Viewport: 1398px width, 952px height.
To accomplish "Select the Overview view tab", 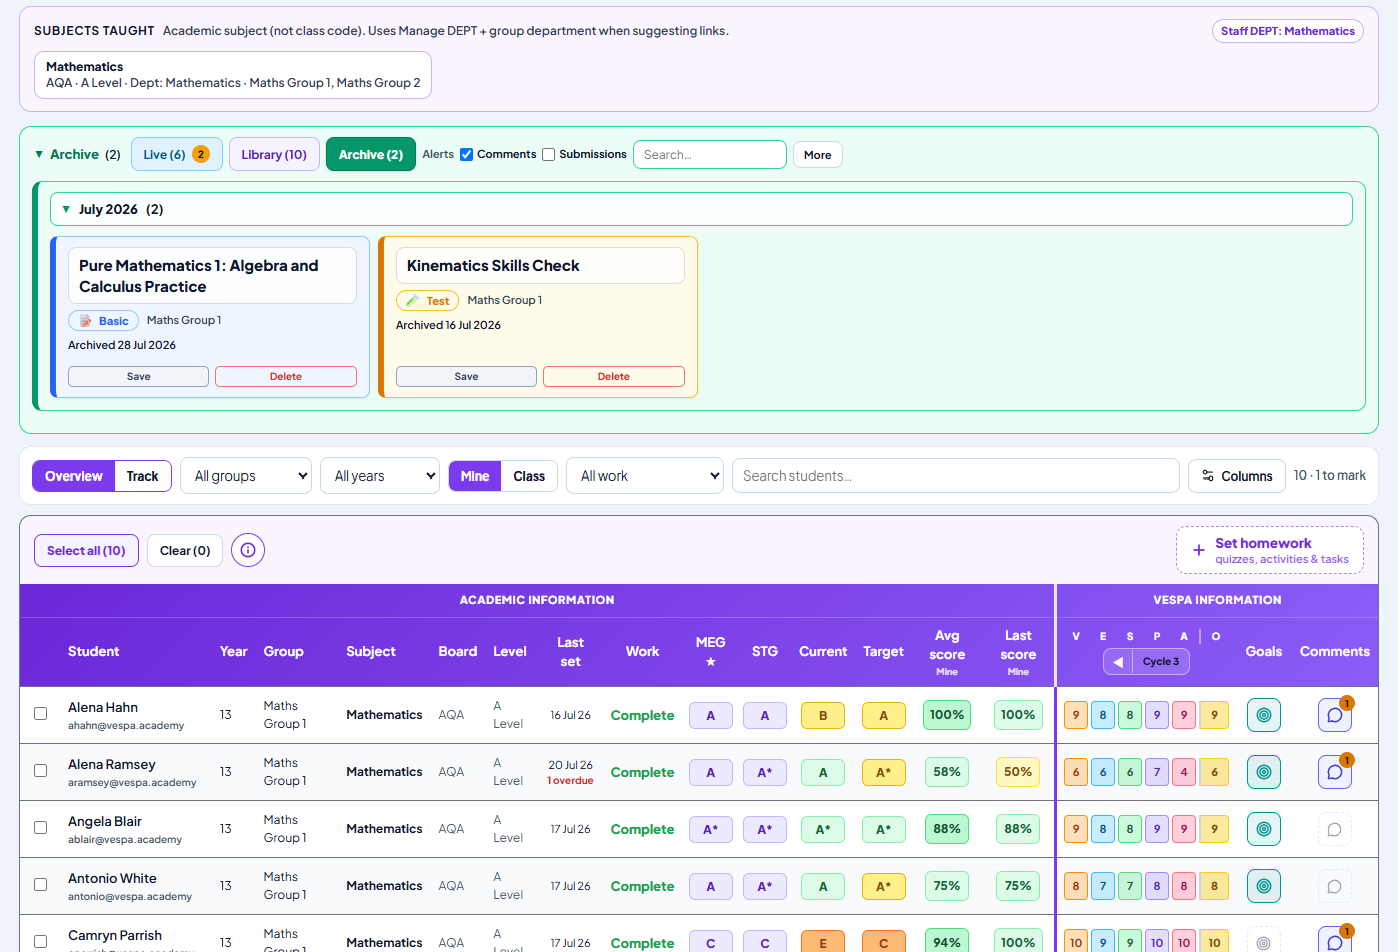I will tap(74, 476).
